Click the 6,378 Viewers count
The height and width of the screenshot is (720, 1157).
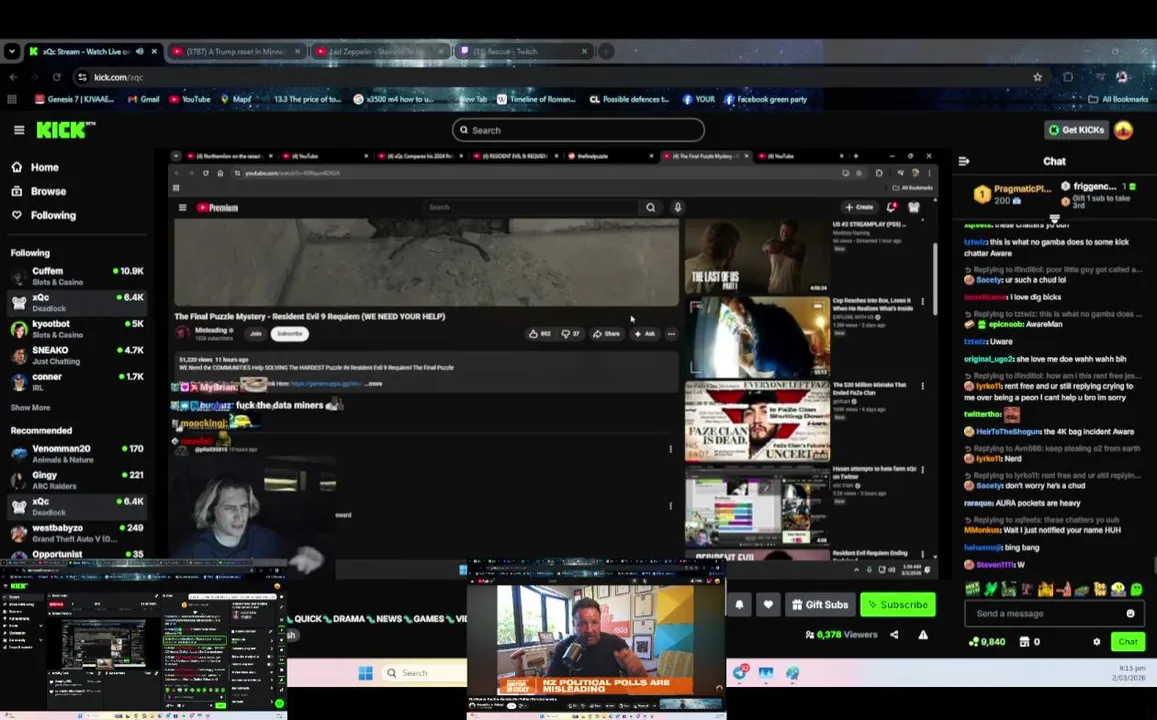[841, 634]
